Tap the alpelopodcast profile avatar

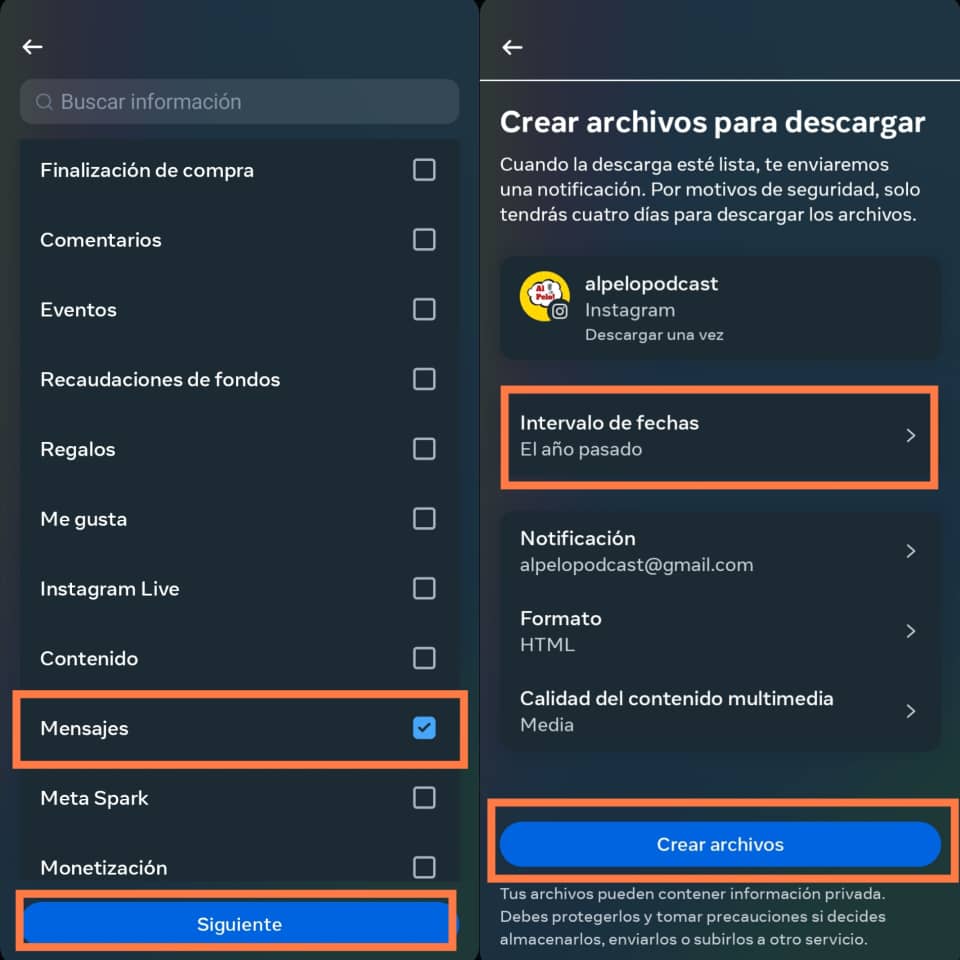coord(544,296)
